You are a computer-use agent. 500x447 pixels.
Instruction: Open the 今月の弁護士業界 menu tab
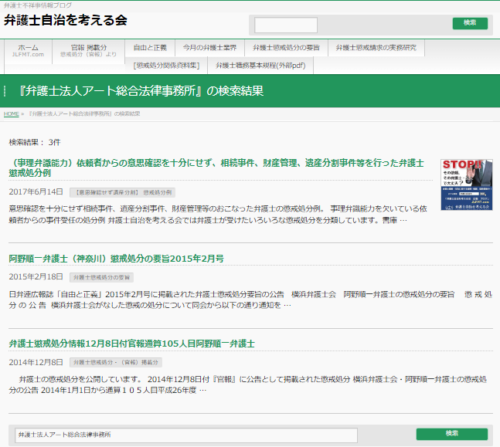[x=210, y=48]
